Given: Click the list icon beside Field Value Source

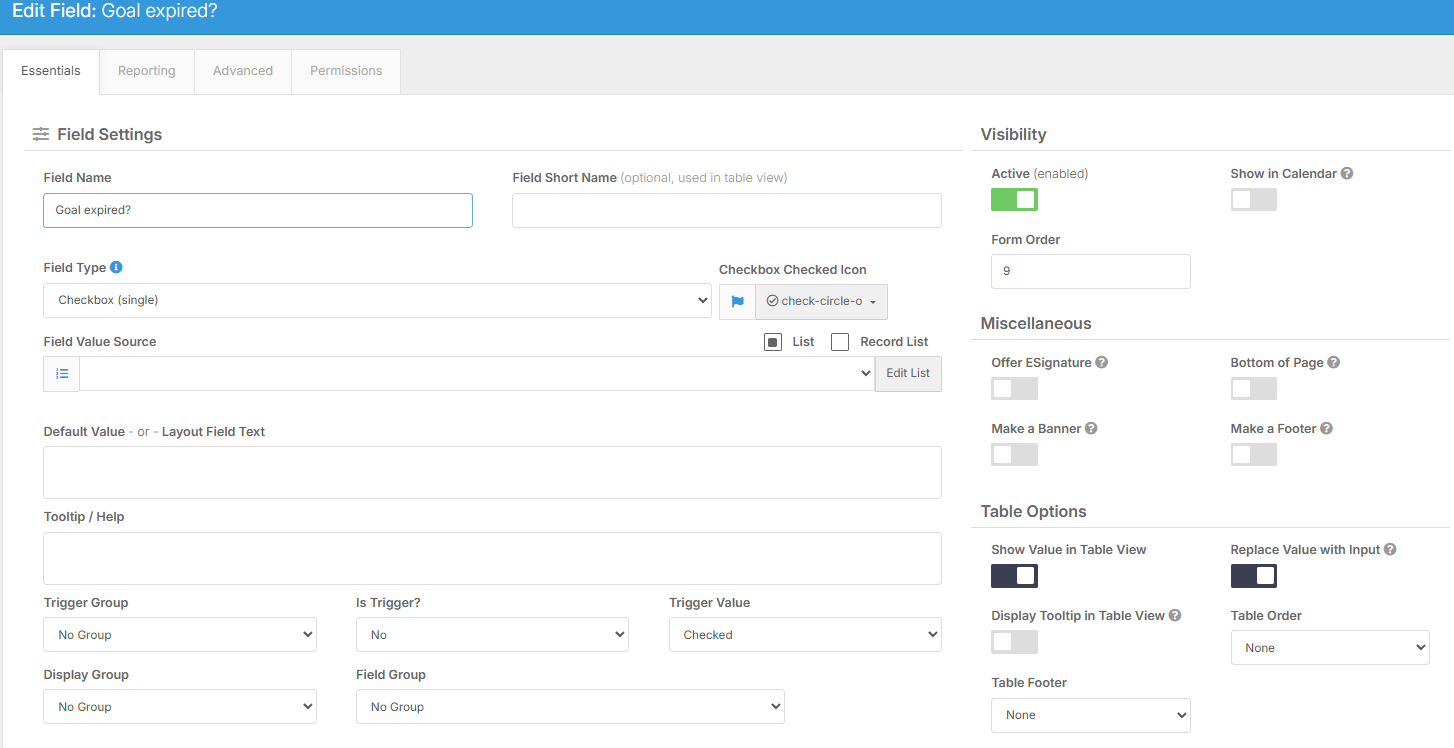Looking at the screenshot, I should pos(62,373).
